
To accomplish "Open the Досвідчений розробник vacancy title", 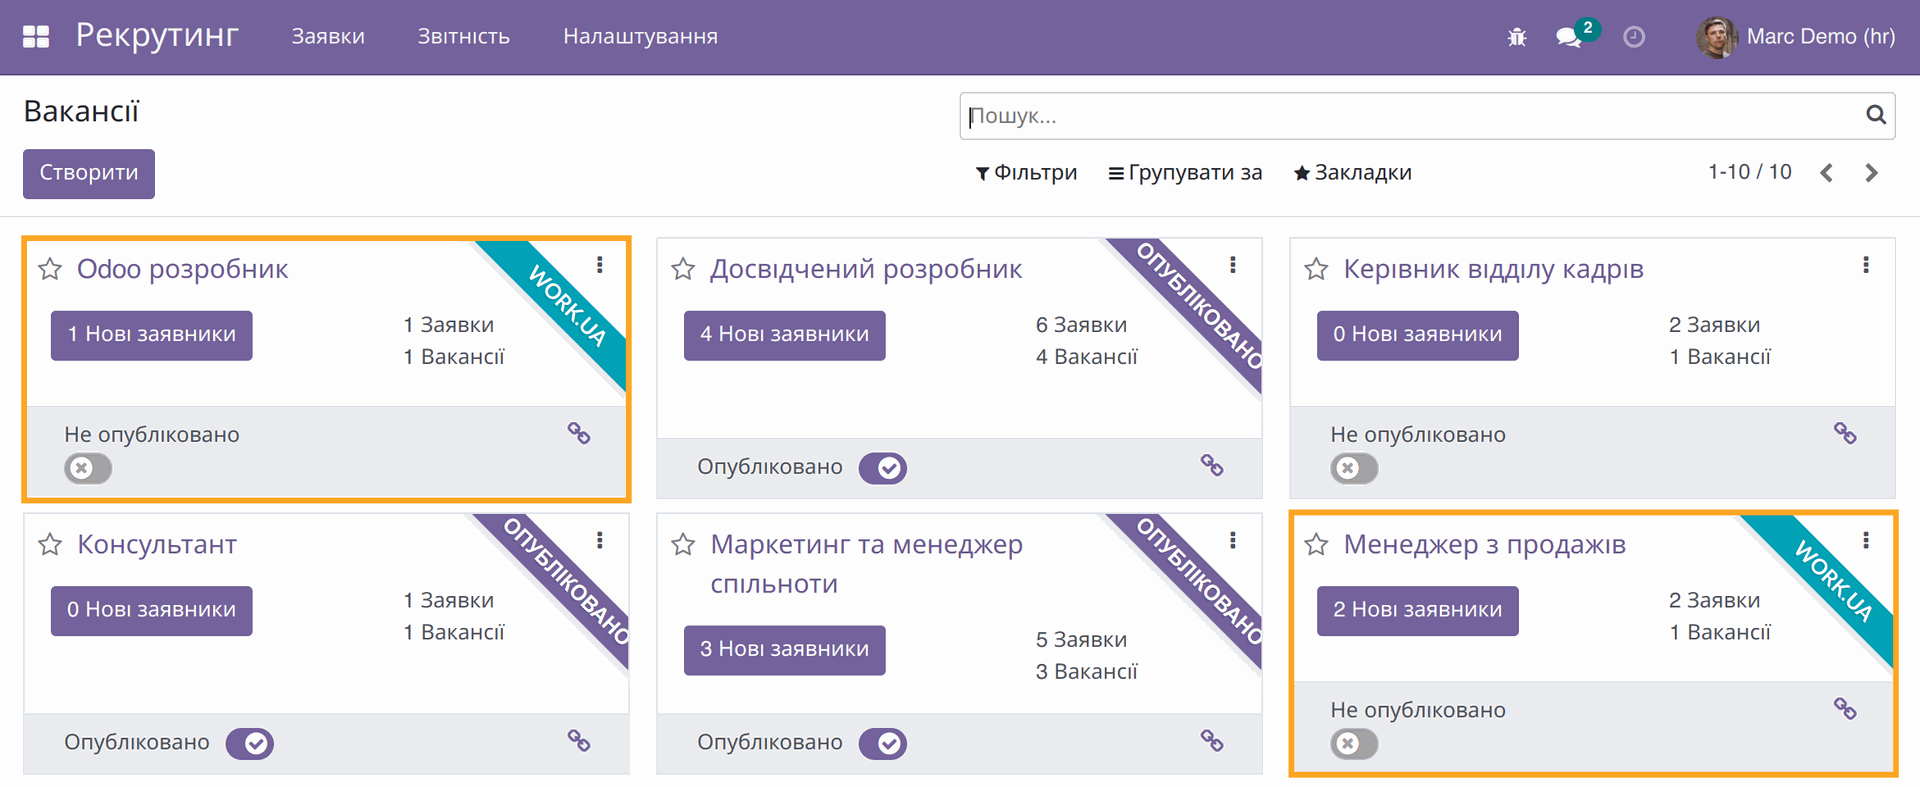I will coord(866,269).
